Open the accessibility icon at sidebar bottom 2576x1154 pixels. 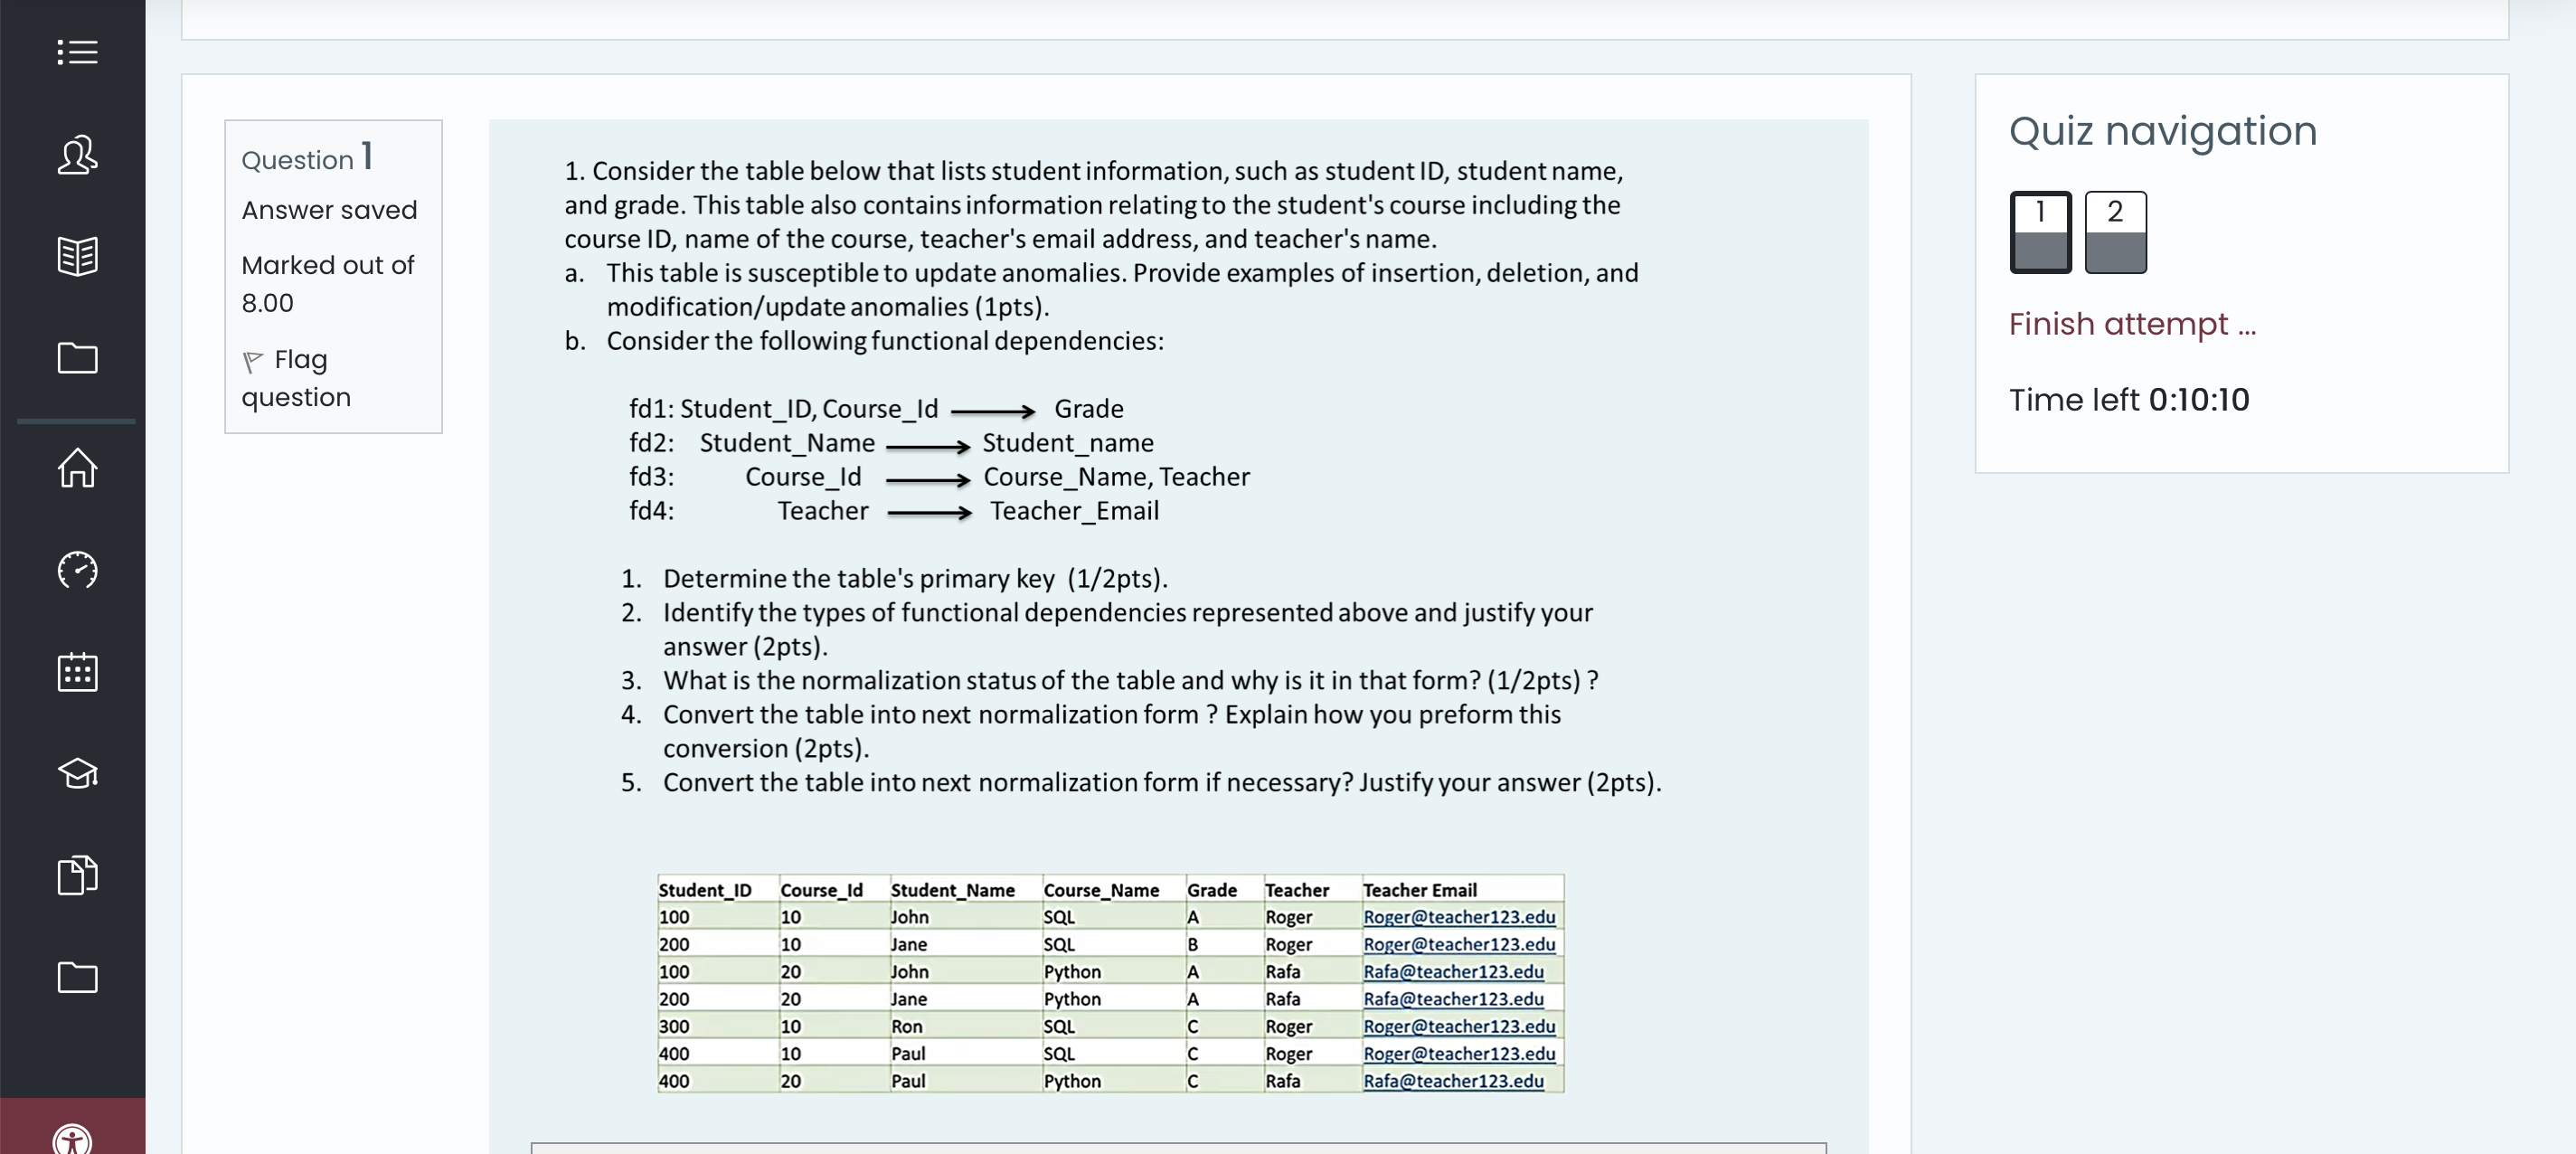(72, 1140)
